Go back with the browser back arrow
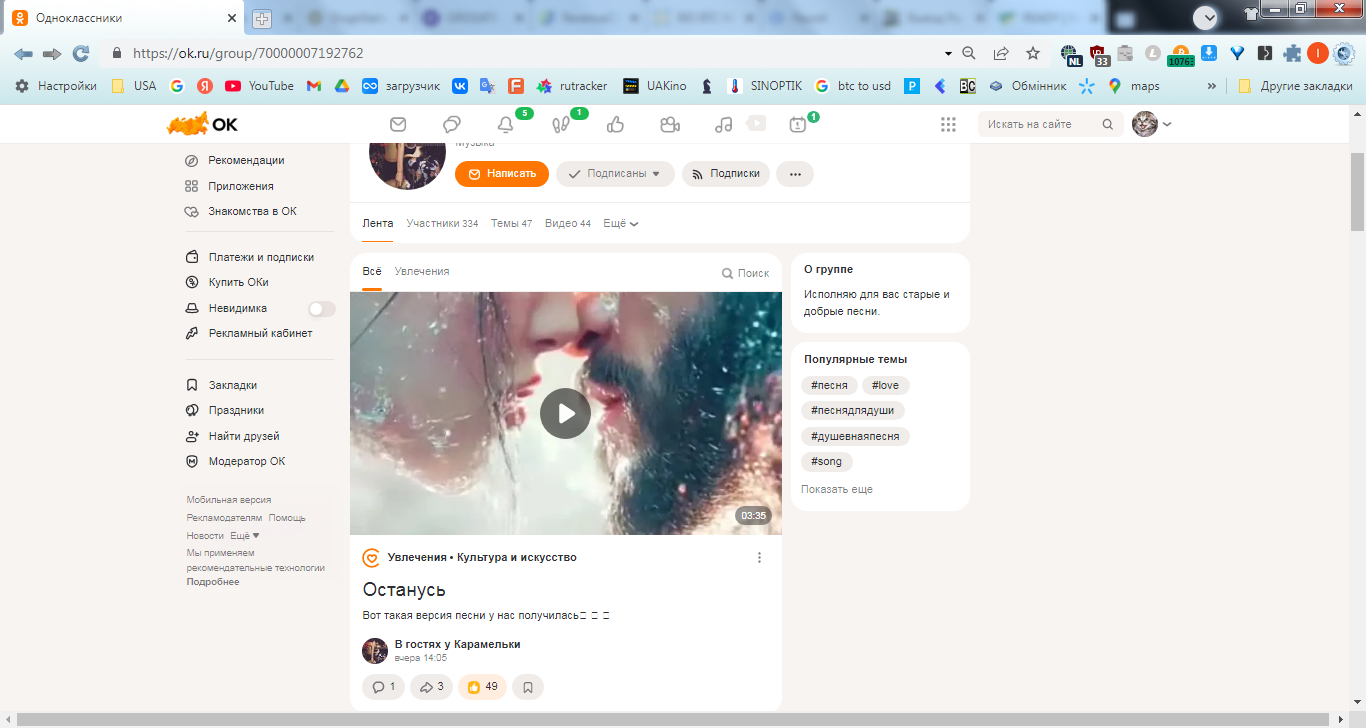 [x=23, y=53]
